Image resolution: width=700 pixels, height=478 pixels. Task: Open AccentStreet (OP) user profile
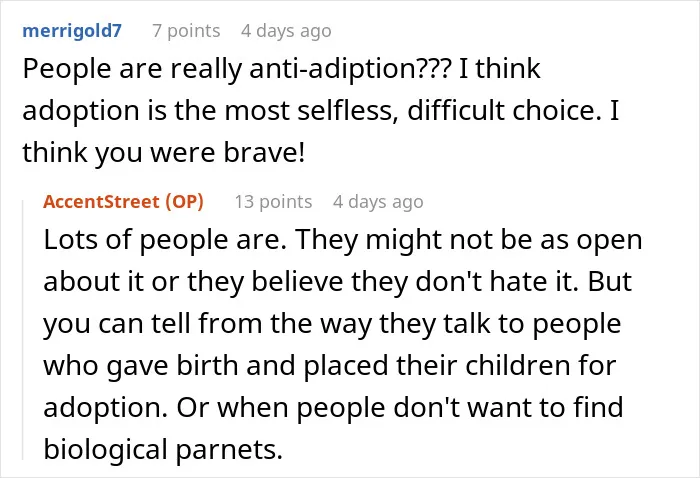tap(123, 202)
